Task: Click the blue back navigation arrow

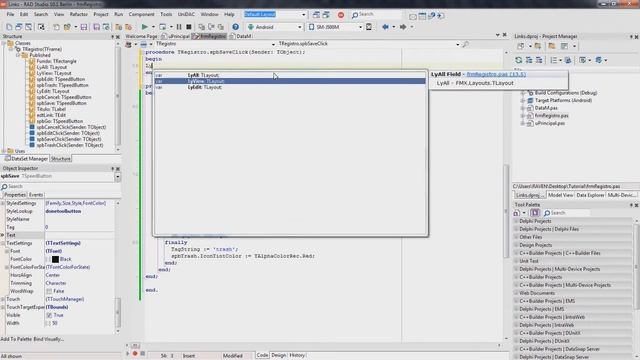Action: tap(385, 27)
